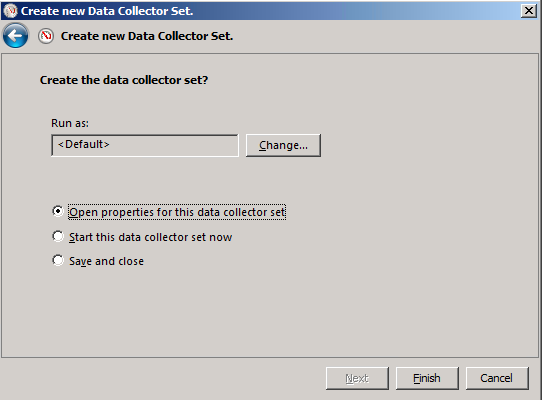Click the 'Start this data collector set now' label
Viewport: 542px width, 400px height.
pos(150,237)
